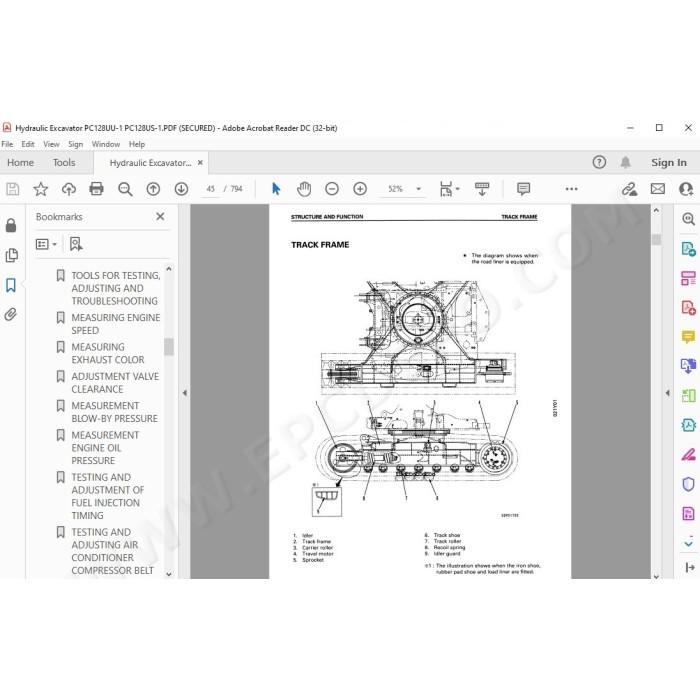Click document scroll-up arrow

click(656, 210)
